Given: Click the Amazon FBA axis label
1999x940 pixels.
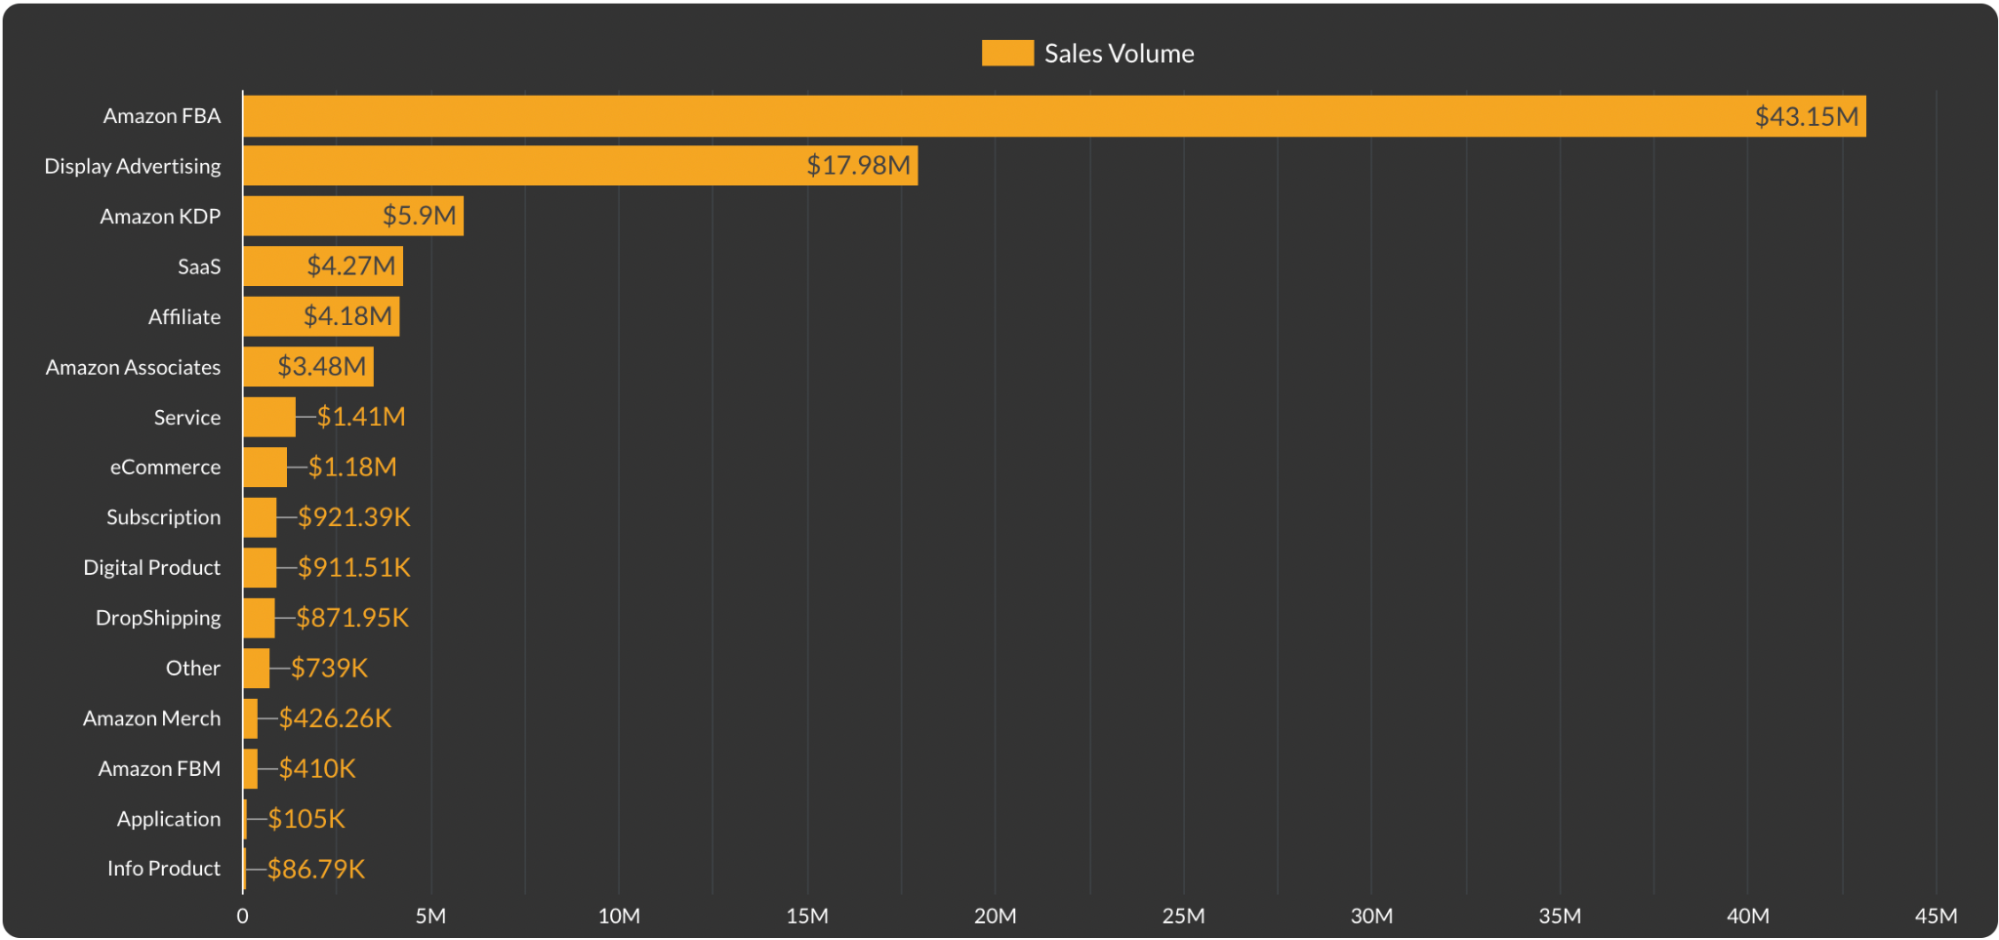Looking at the screenshot, I should pyautogui.click(x=161, y=115).
